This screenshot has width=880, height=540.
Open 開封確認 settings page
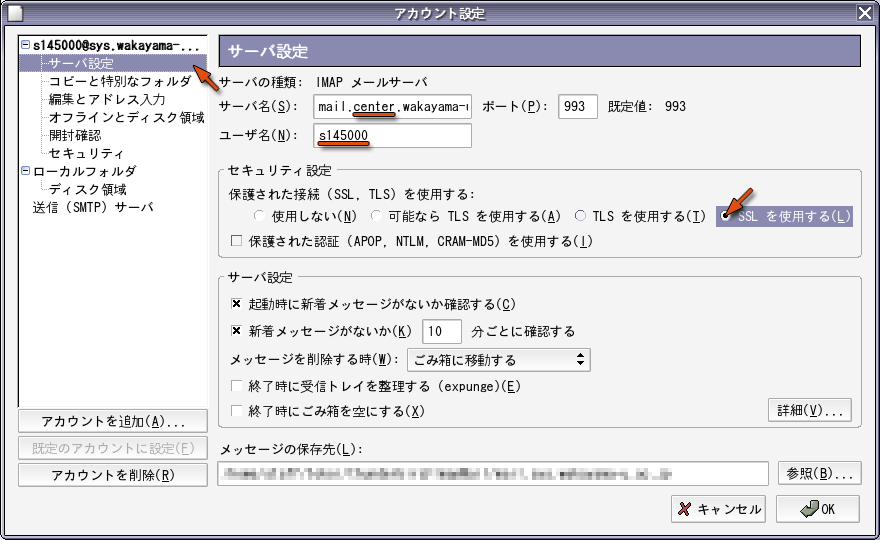coord(75,135)
